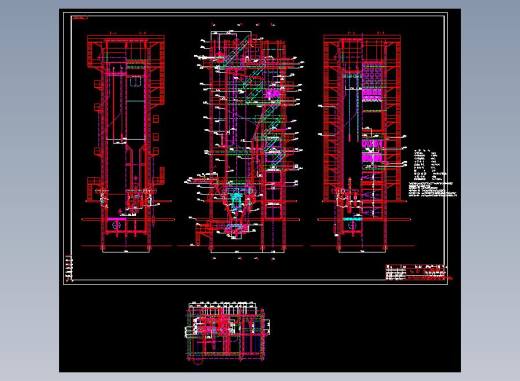This screenshot has height=381, width=520.
Task: Click the cyan burner component in center view
Action: pyautogui.click(x=236, y=200)
